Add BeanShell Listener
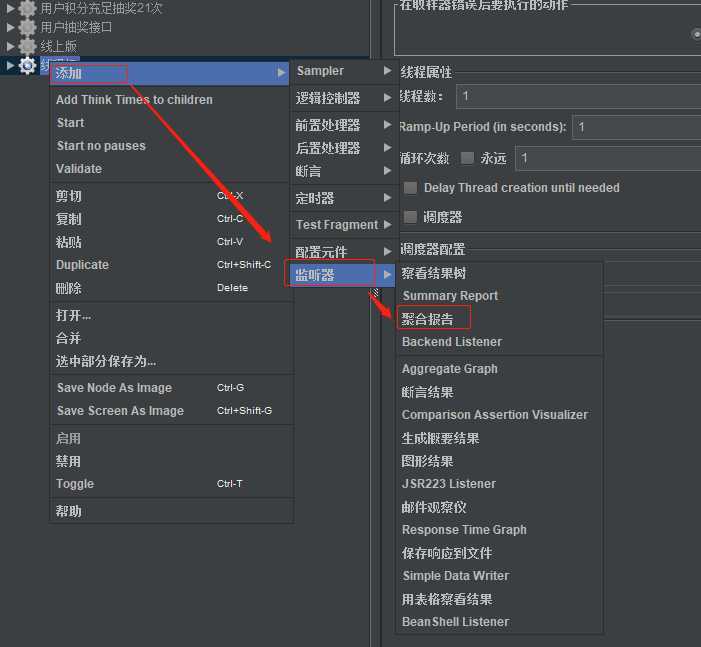 499,622
